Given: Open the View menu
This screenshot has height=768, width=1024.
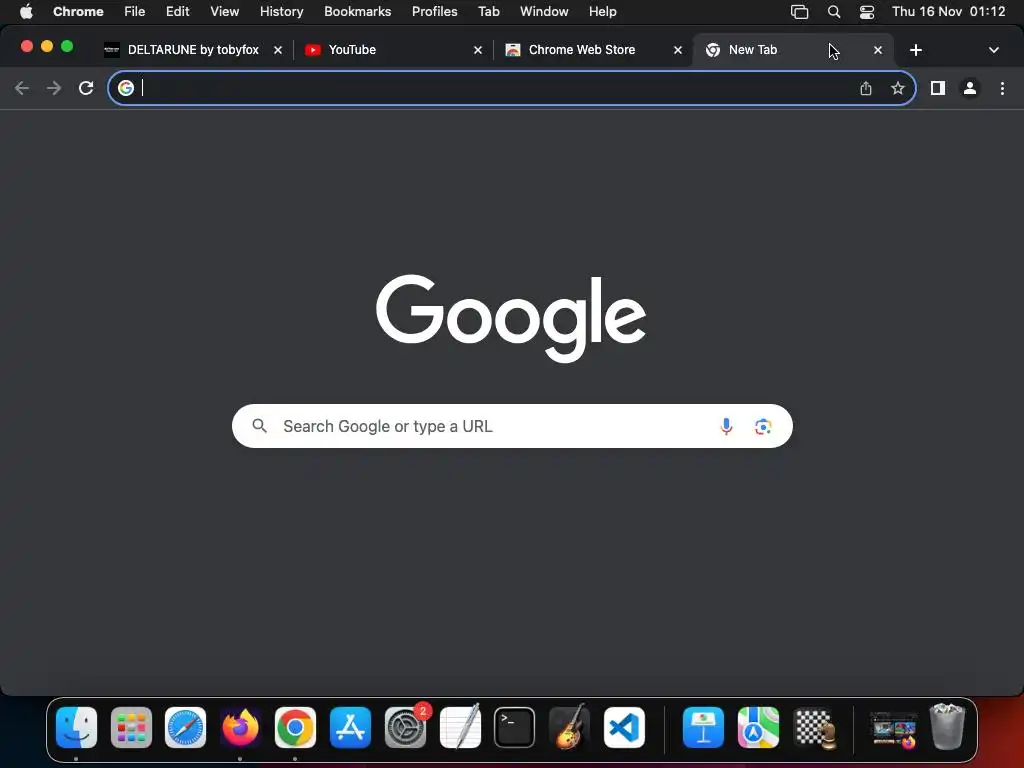Looking at the screenshot, I should tap(224, 12).
